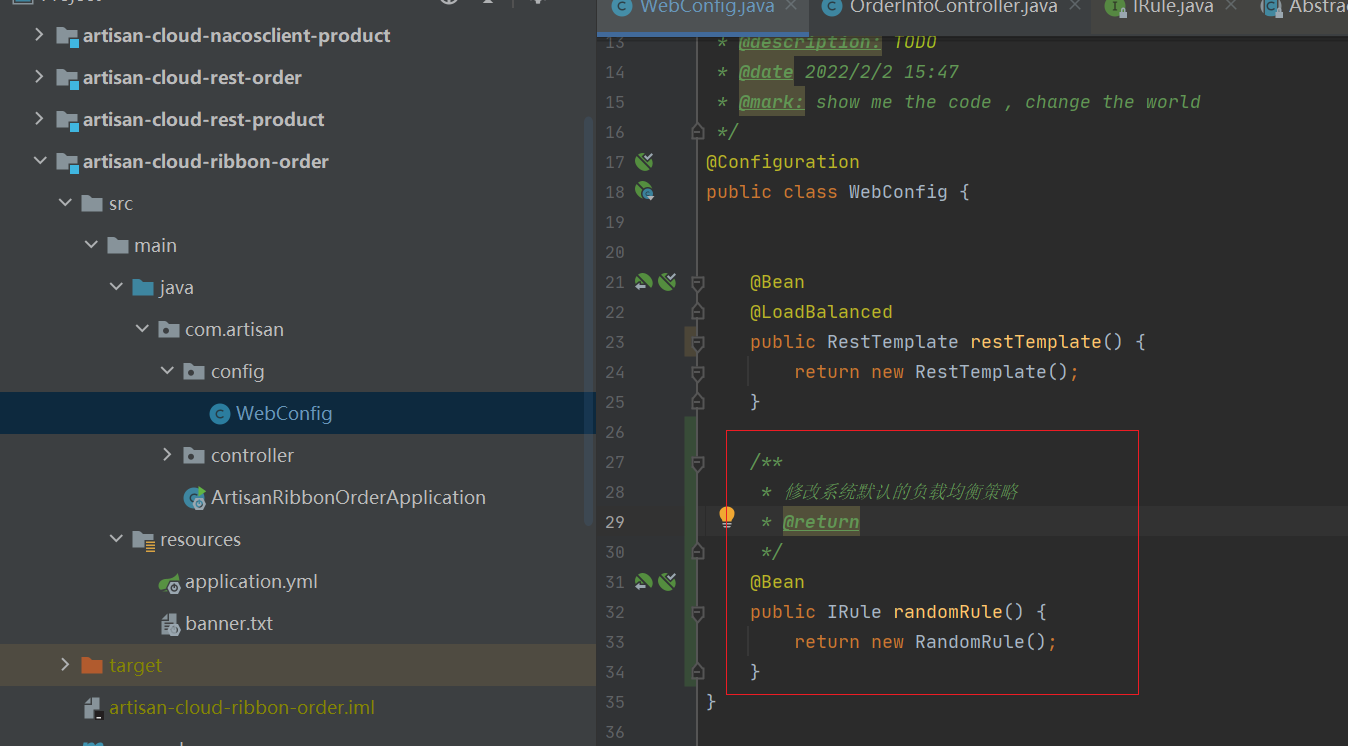The image size is (1348, 746).
Task: Toggle the code fold marker on line 34
Action: coord(697,672)
